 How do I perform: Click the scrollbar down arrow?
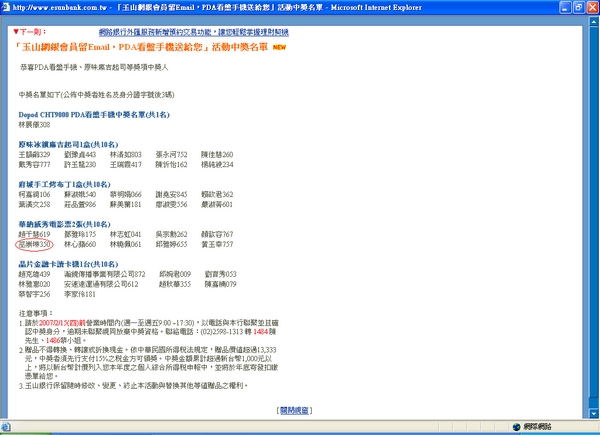594,414
